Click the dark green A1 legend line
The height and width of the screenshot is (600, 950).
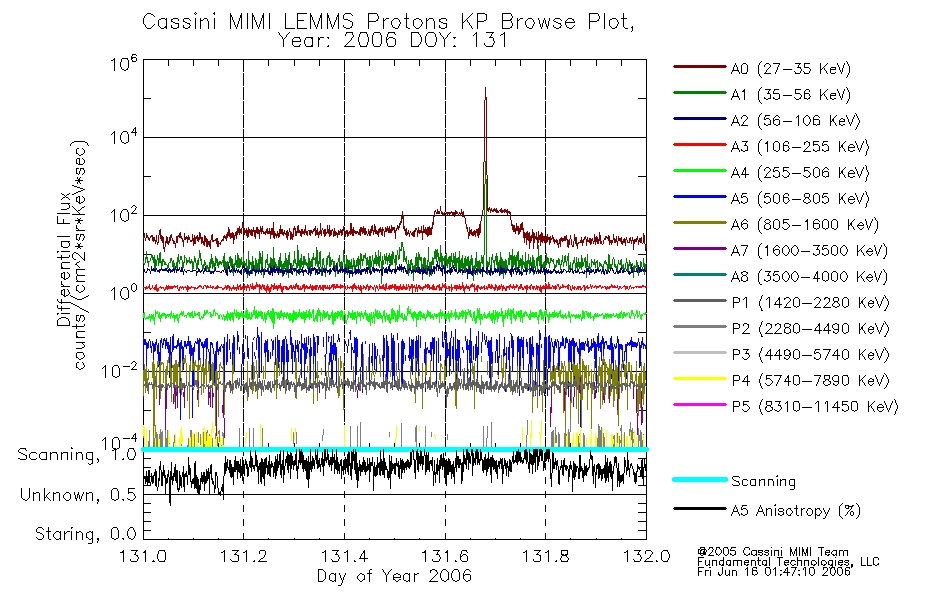point(699,93)
